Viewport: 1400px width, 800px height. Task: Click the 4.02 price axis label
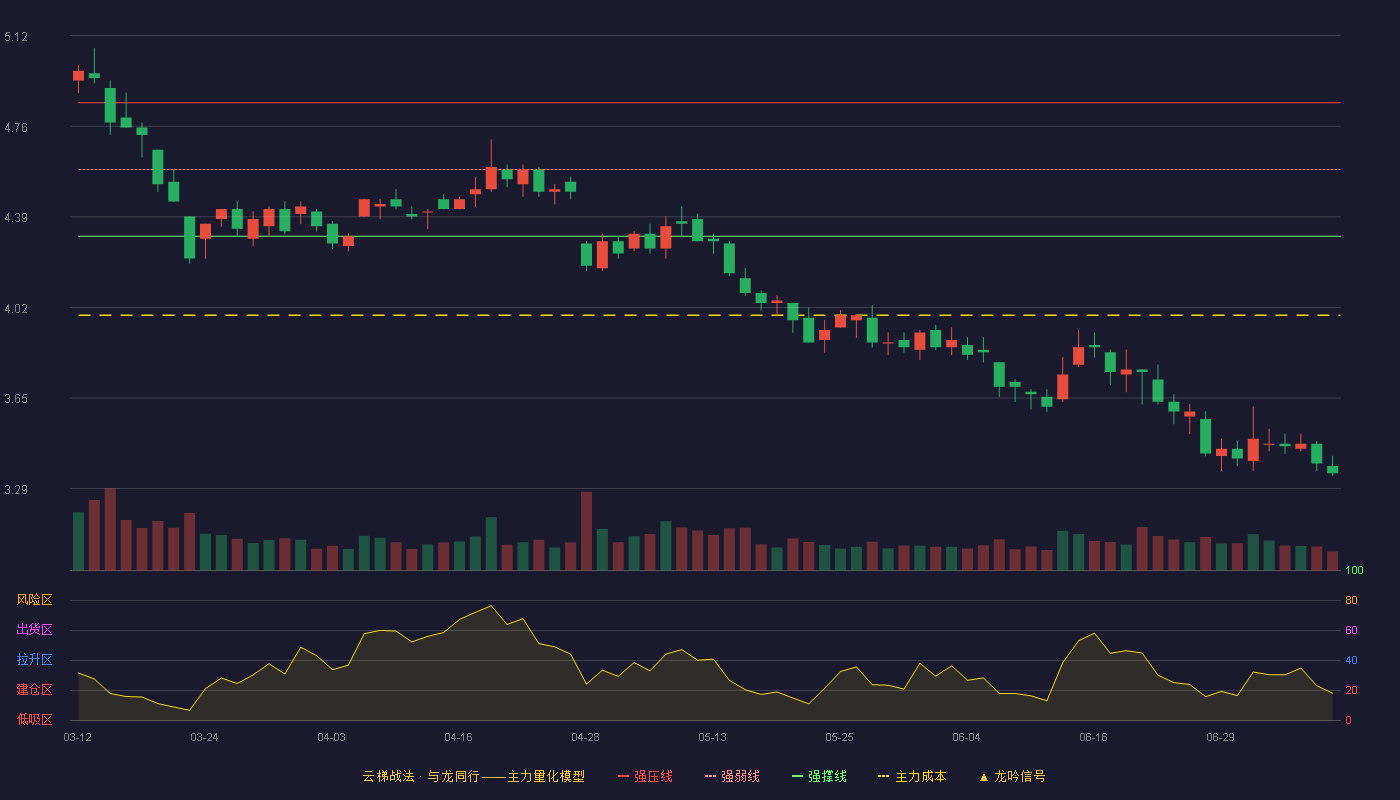click(x=16, y=309)
